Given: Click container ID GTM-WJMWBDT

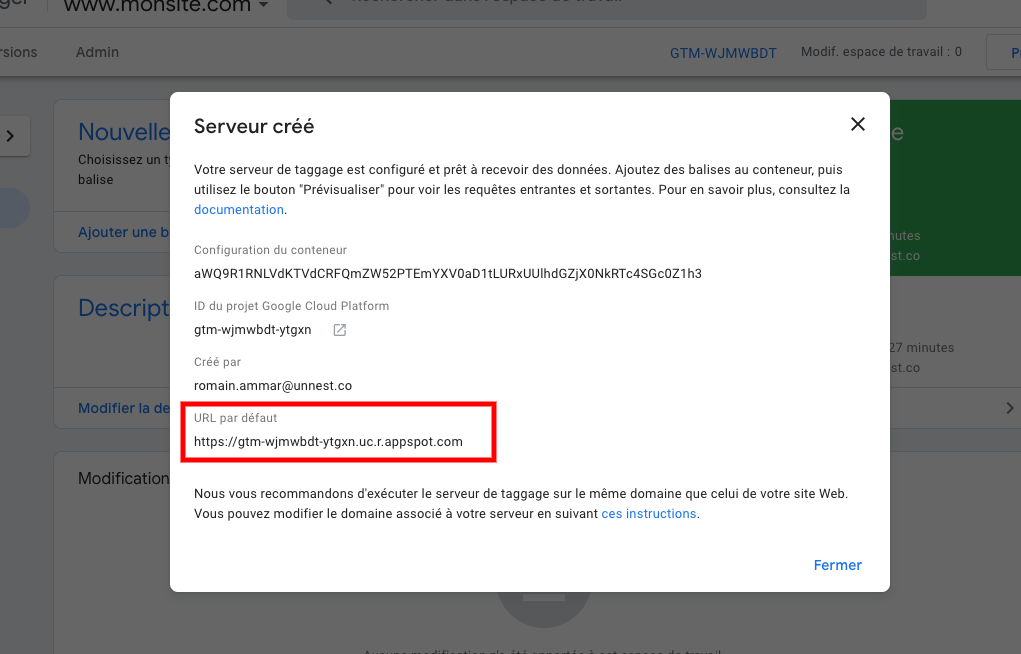Looking at the screenshot, I should tap(723, 53).
